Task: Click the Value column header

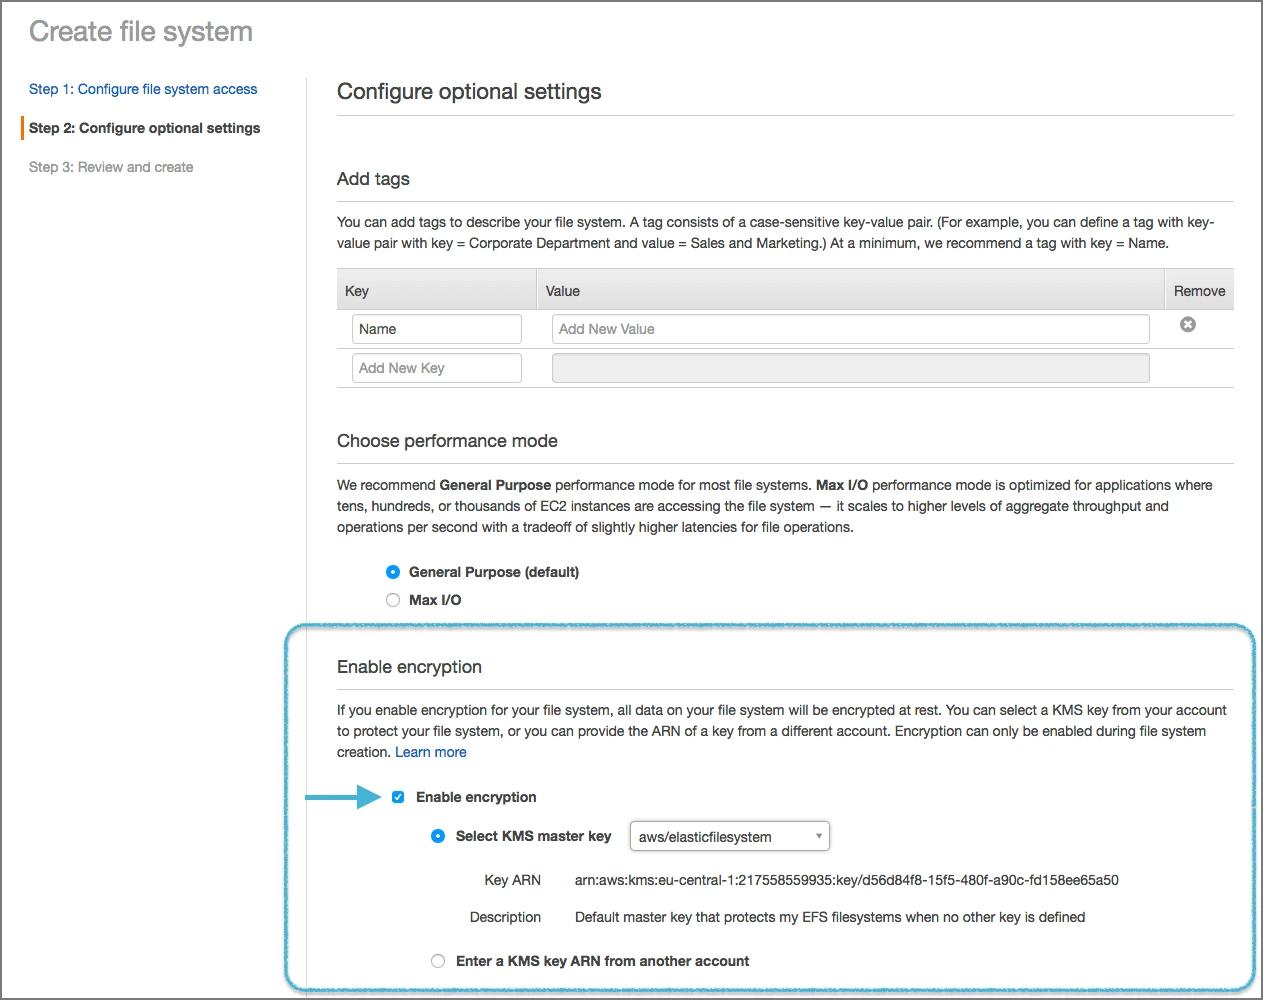Action: 562,291
